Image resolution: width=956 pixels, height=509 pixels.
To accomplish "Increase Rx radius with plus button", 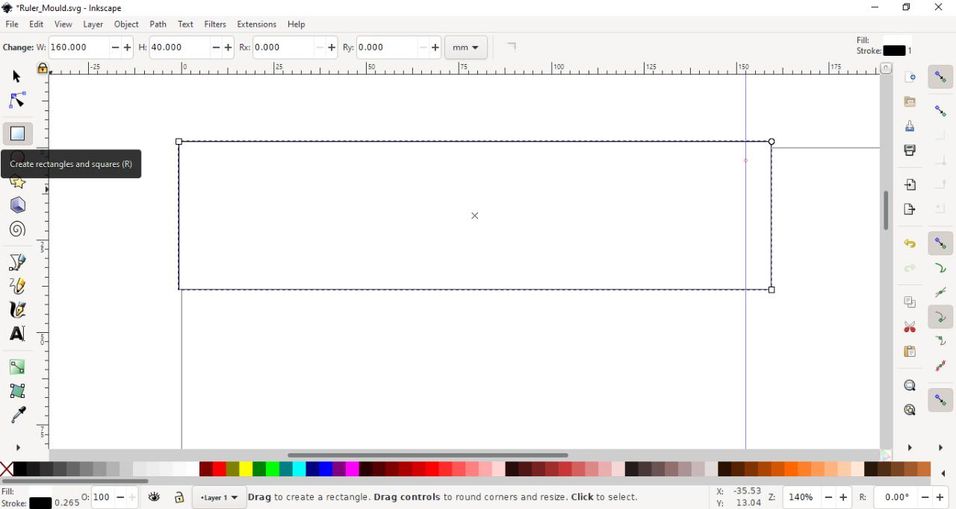I will pos(332,47).
